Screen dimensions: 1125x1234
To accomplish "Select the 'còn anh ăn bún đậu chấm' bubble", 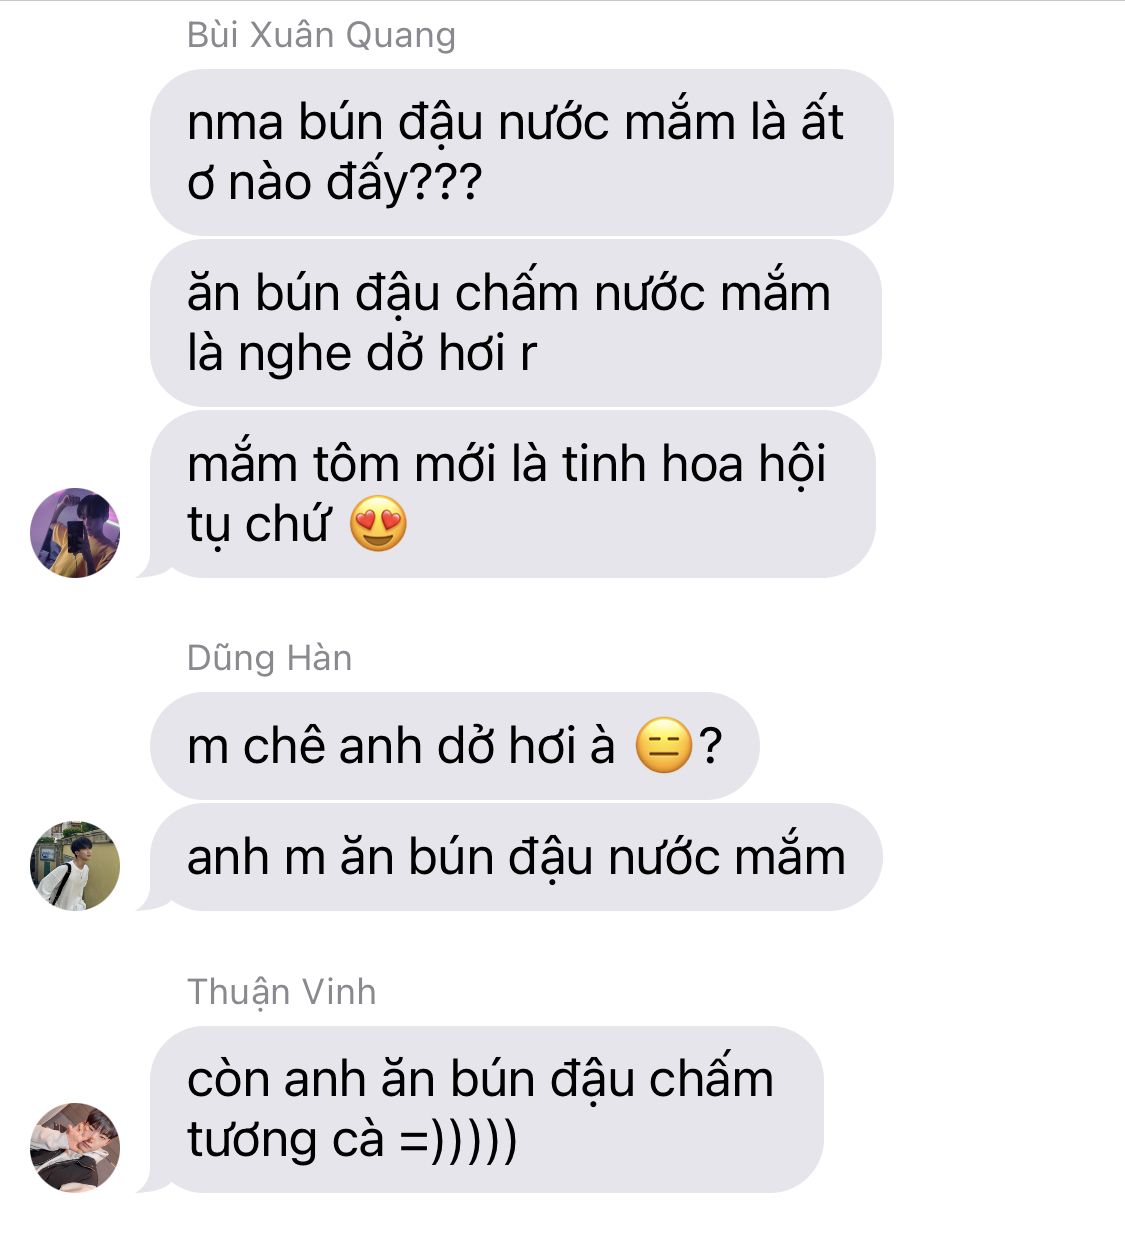I will coord(486,1109).
